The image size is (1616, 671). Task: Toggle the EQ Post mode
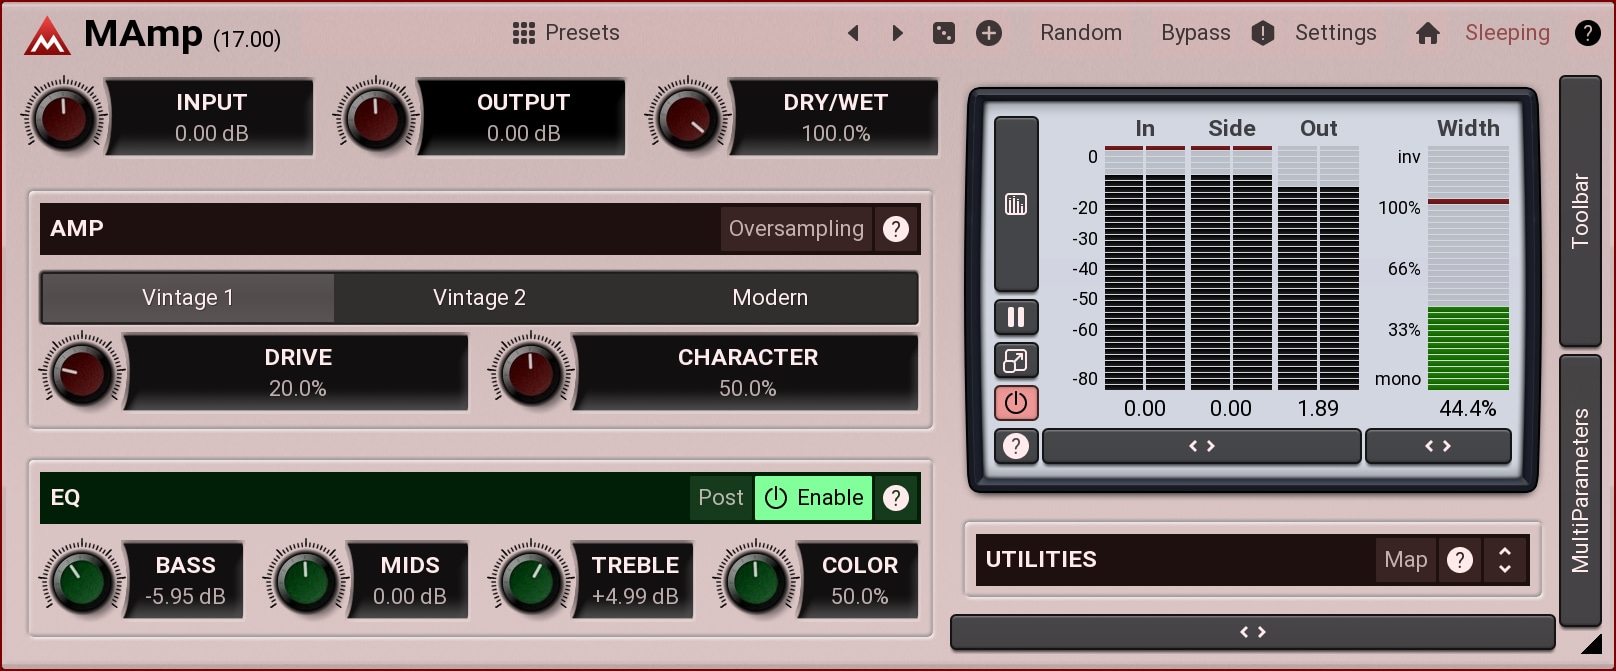(x=720, y=498)
